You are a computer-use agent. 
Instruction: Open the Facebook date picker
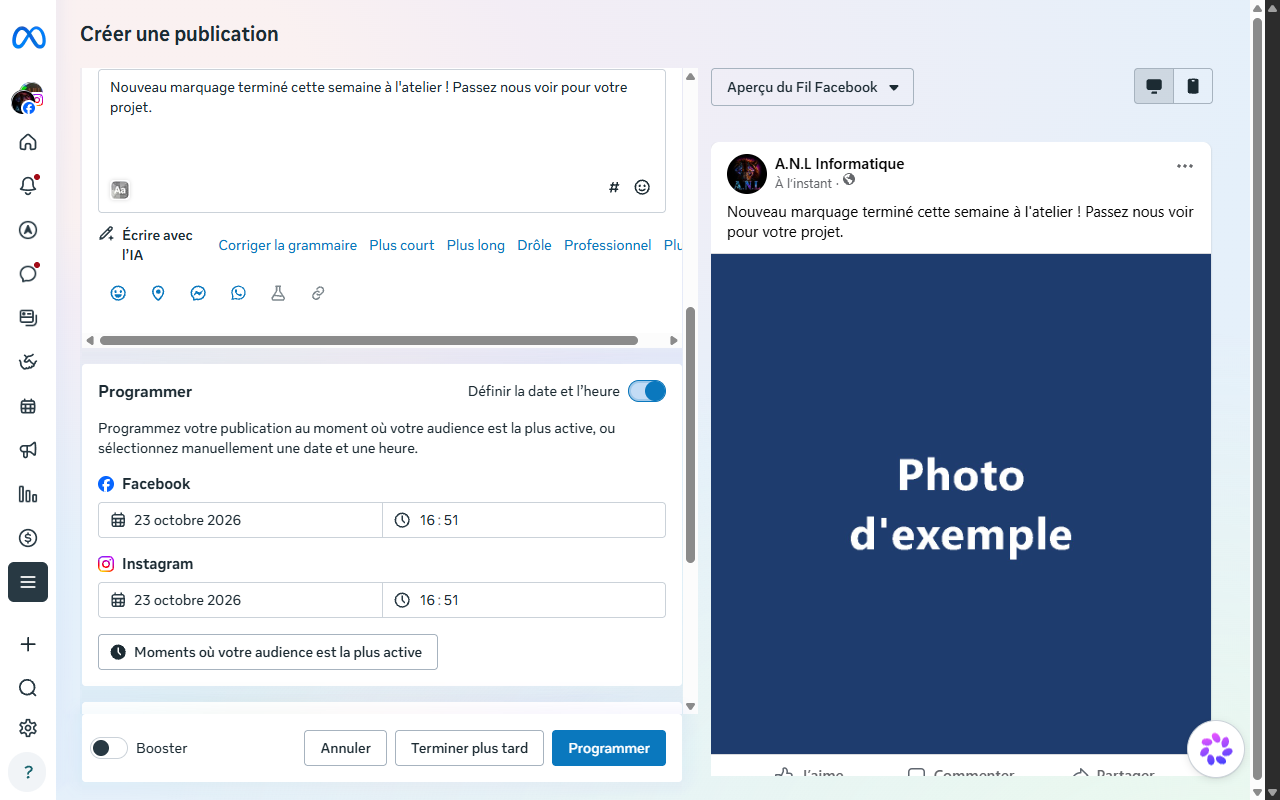240,520
